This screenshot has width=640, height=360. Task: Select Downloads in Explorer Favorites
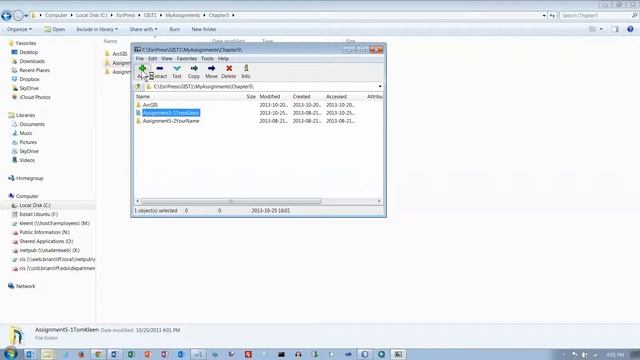pyautogui.click(x=32, y=61)
